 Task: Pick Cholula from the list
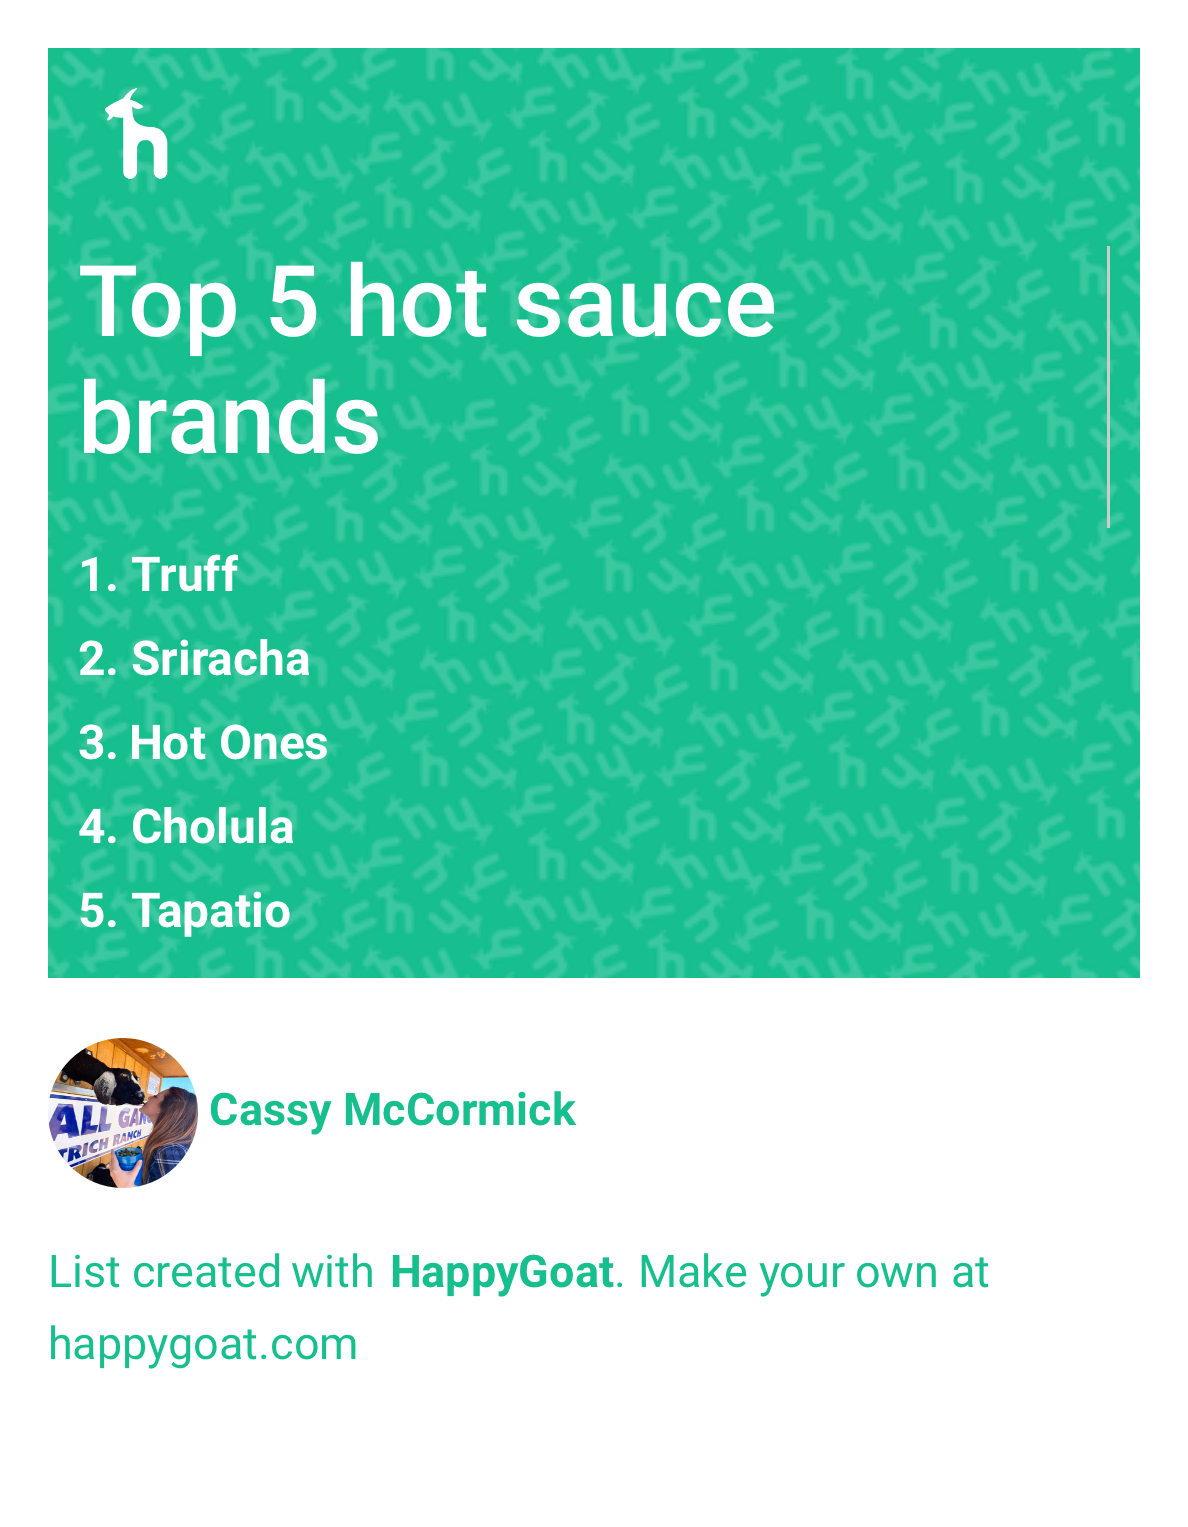point(212,827)
